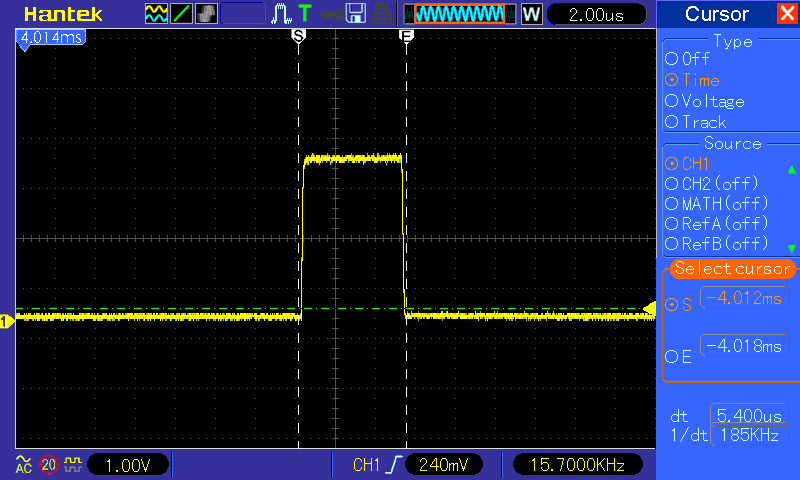800x480 pixels.
Task: Click the S cursor position field
Action: click(x=742, y=297)
